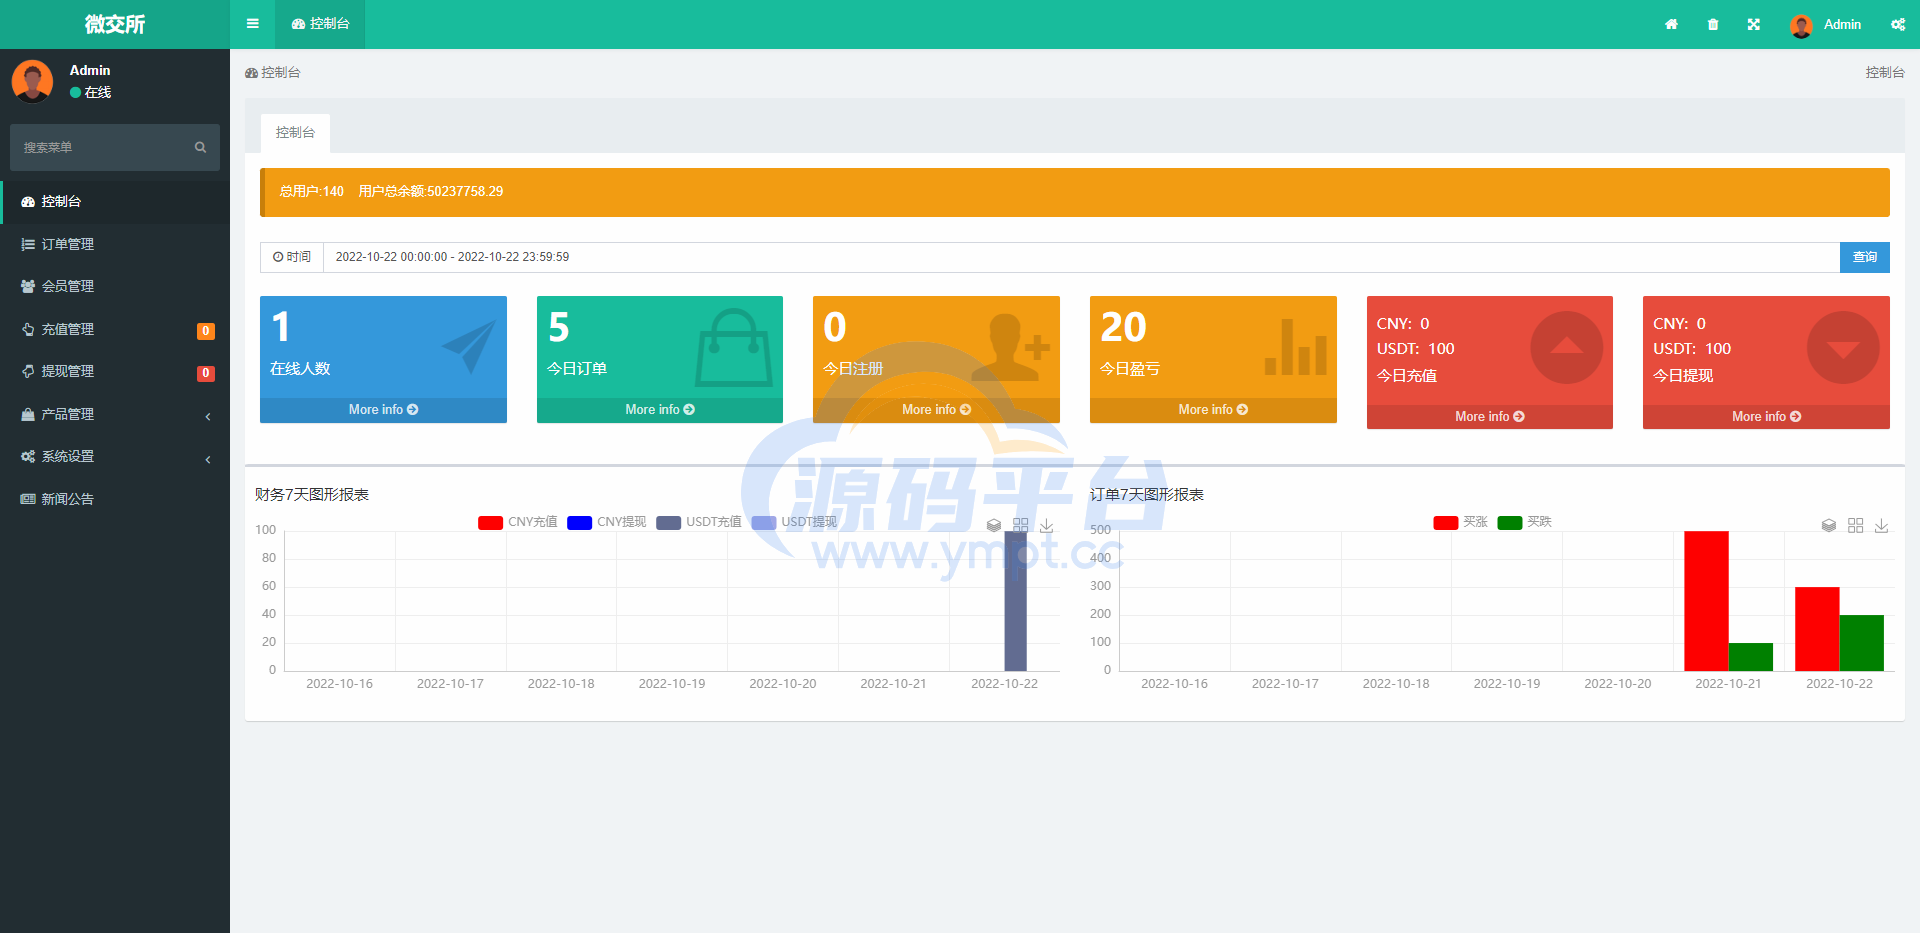
Task: Download the order chart as image
Action: click(1882, 525)
